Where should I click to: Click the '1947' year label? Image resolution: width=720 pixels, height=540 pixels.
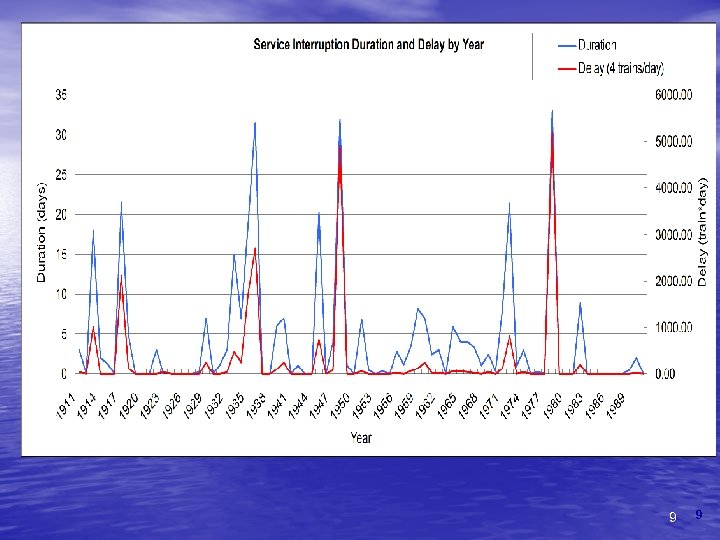coord(320,406)
